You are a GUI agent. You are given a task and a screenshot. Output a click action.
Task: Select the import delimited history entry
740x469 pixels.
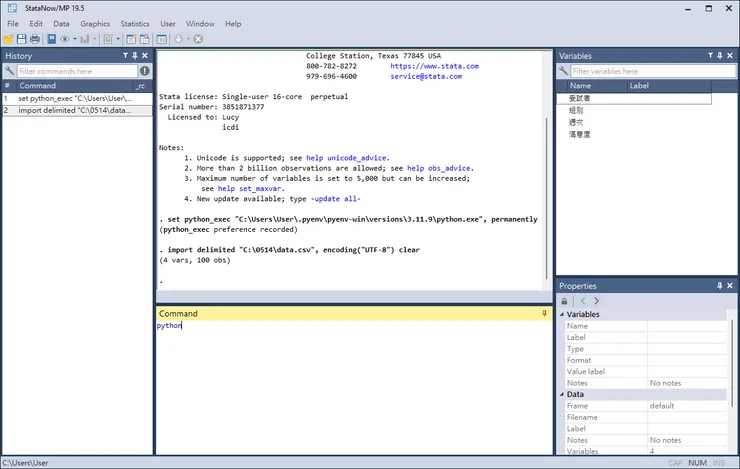coord(77,110)
